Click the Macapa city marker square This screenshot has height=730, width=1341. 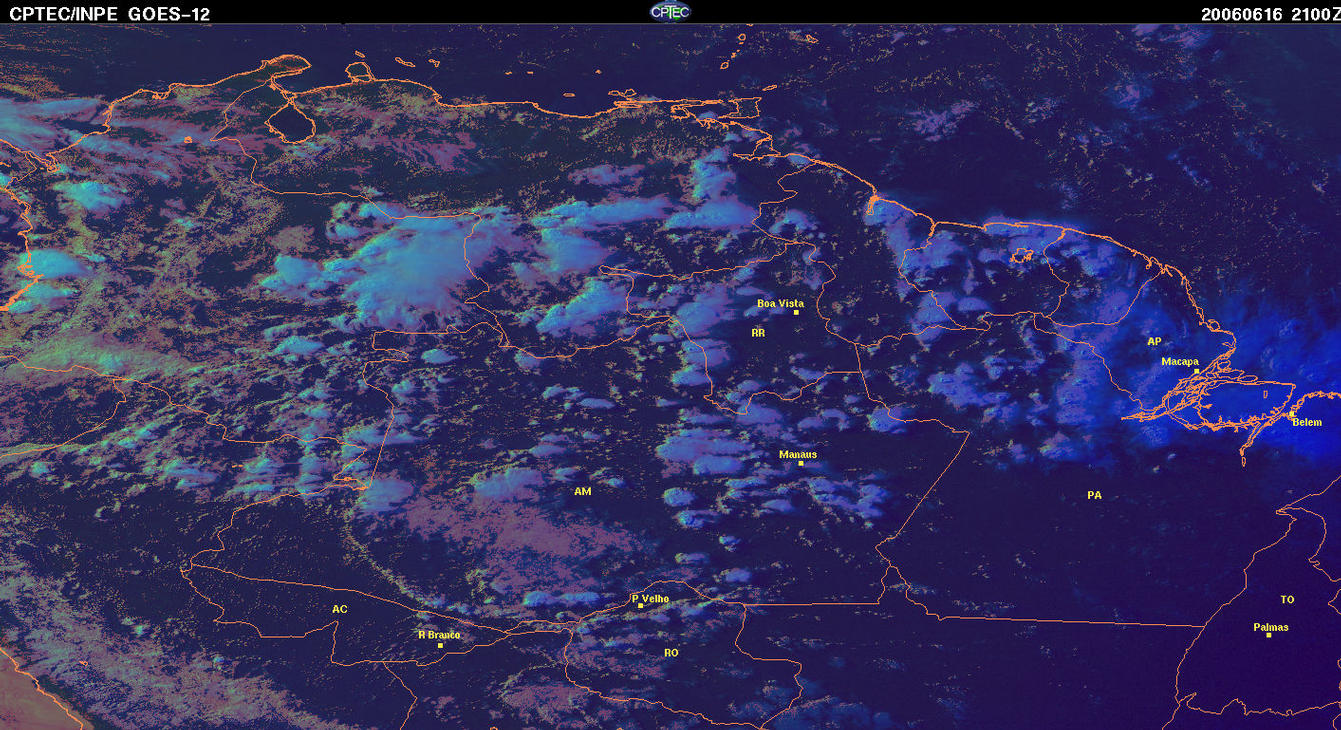pos(1197,371)
